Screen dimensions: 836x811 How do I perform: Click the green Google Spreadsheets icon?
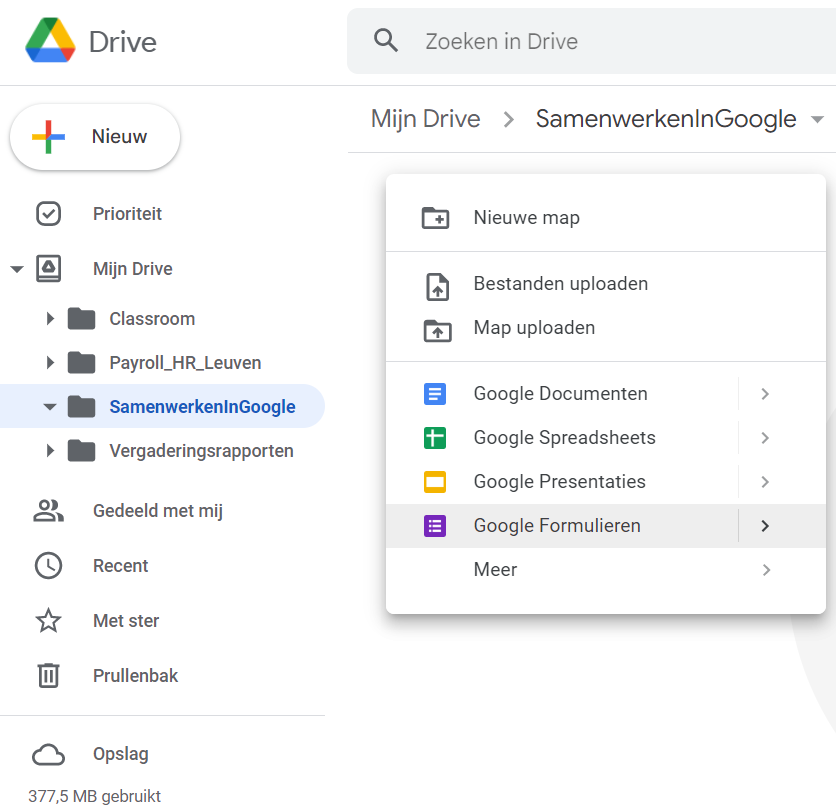[435, 438]
